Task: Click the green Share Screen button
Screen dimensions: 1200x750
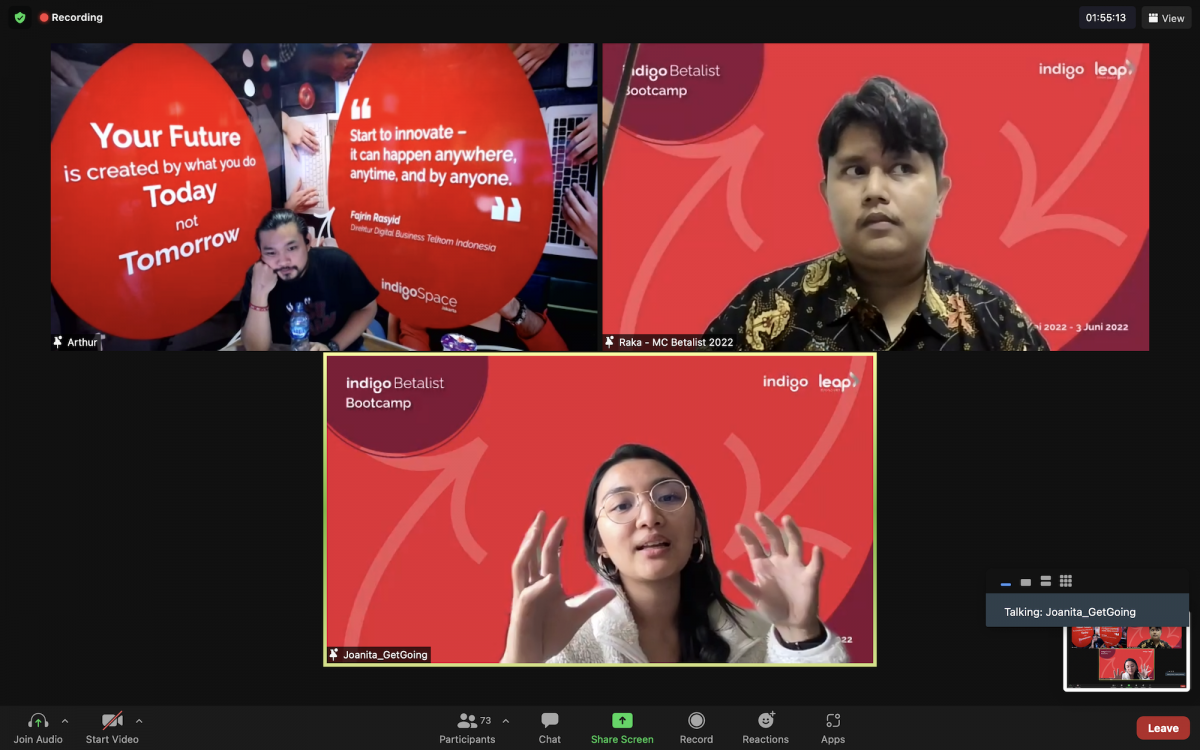Action: [622, 727]
